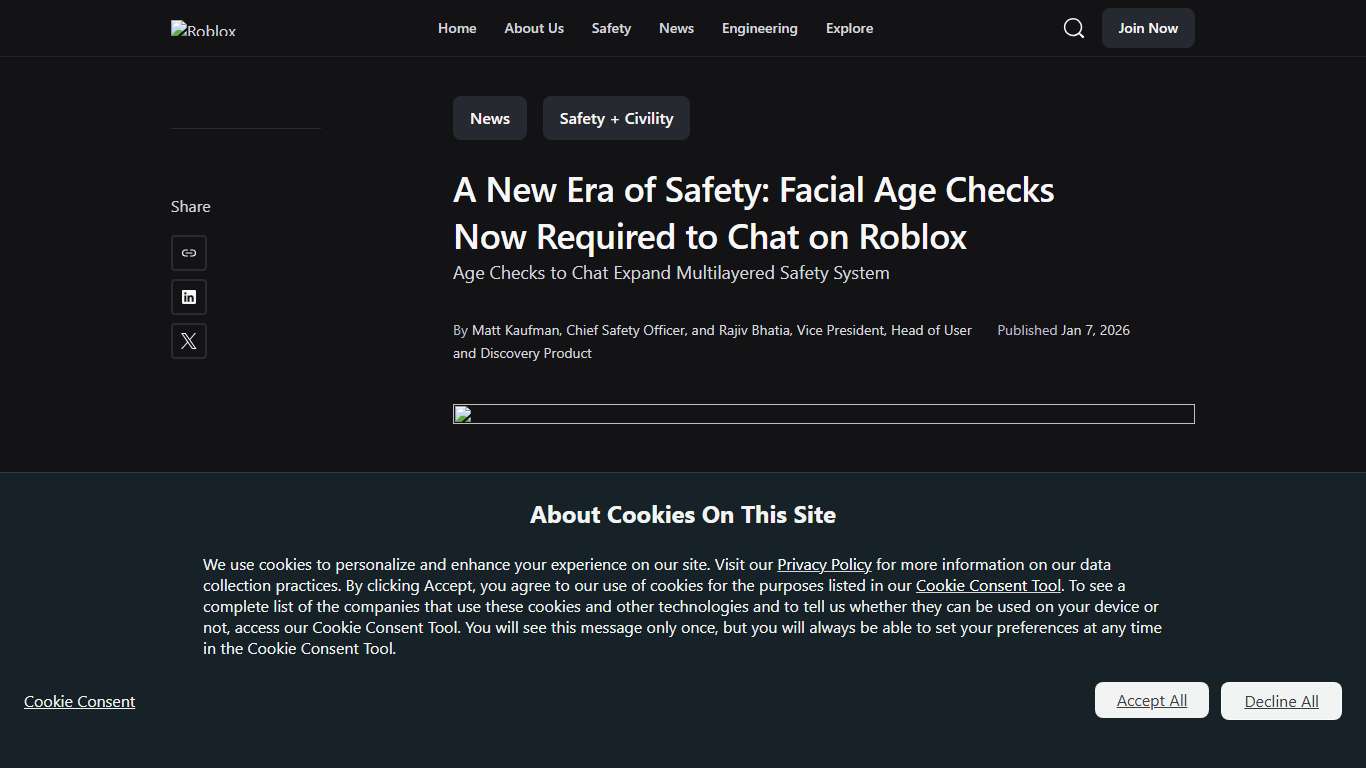Click the Explore navigation item
The height and width of the screenshot is (768, 1366).
849,28
